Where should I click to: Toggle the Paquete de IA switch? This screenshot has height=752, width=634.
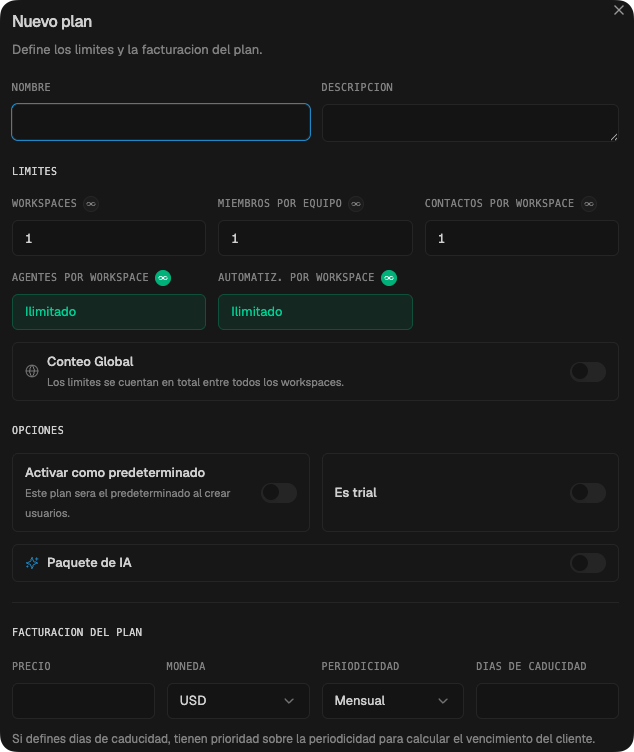[x=588, y=563]
